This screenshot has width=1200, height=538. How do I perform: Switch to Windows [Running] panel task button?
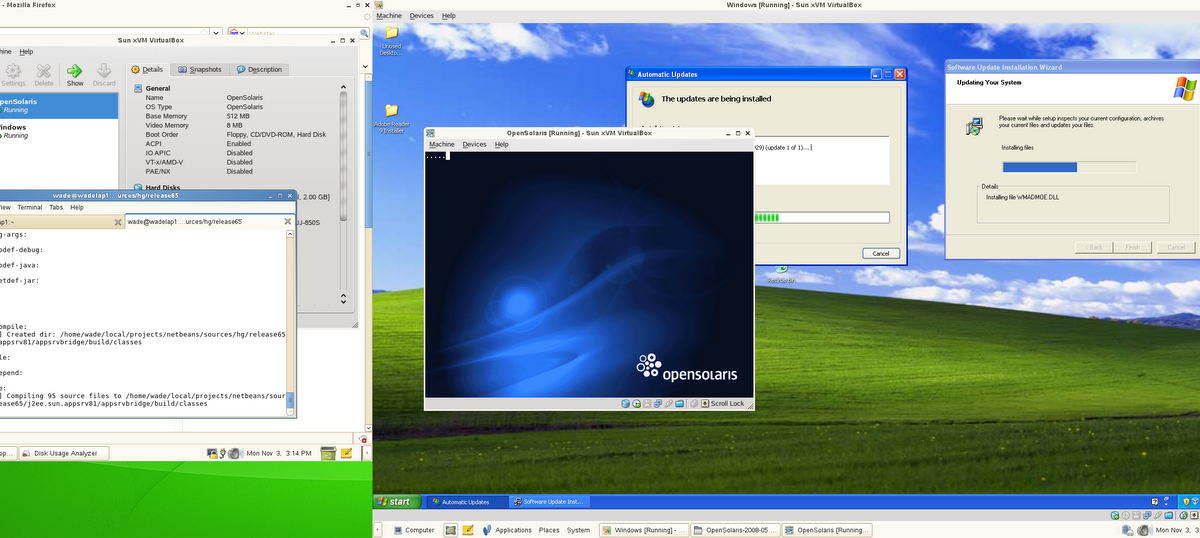coord(644,530)
